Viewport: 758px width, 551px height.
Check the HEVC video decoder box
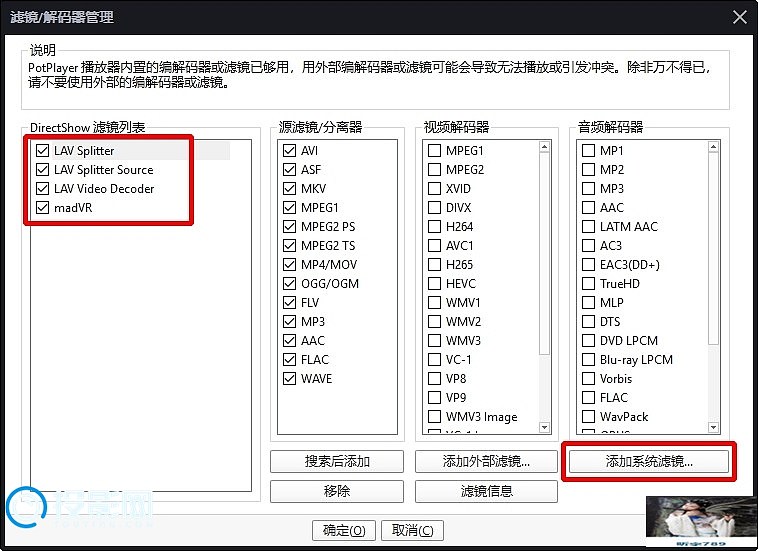click(434, 284)
